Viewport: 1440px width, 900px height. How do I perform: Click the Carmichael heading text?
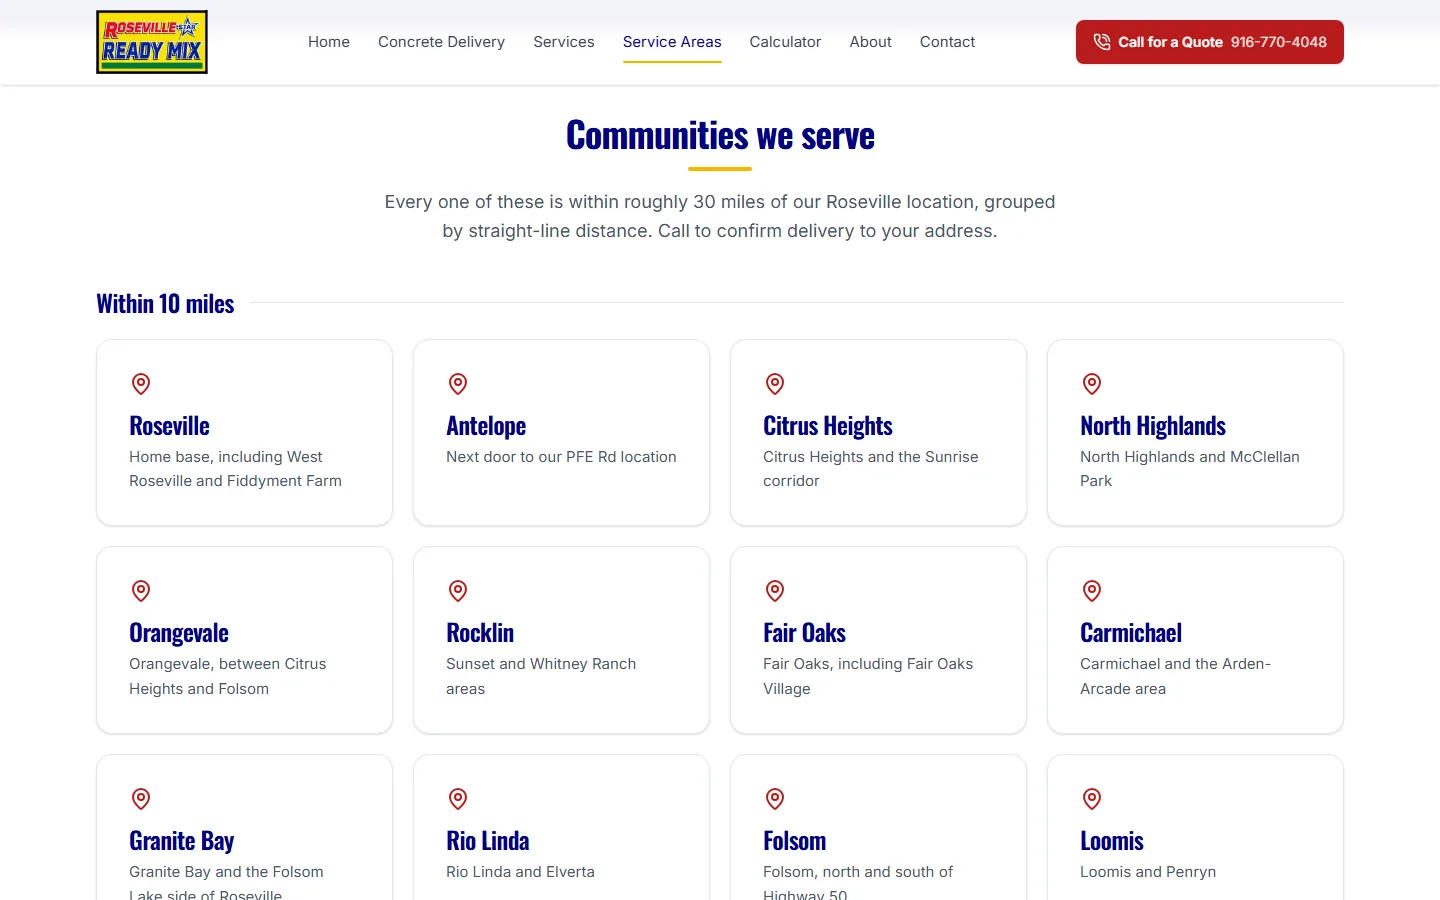pyautogui.click(x=1131, y=633)
